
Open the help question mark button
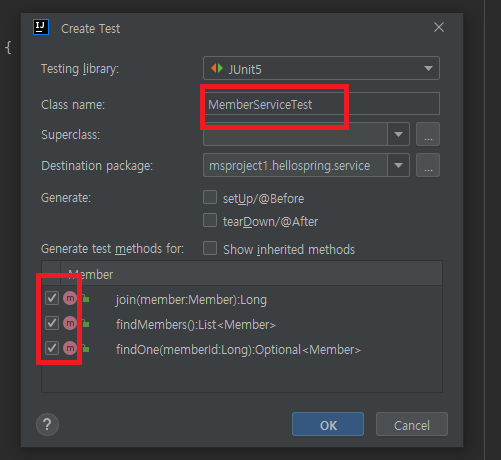[47, 424]
